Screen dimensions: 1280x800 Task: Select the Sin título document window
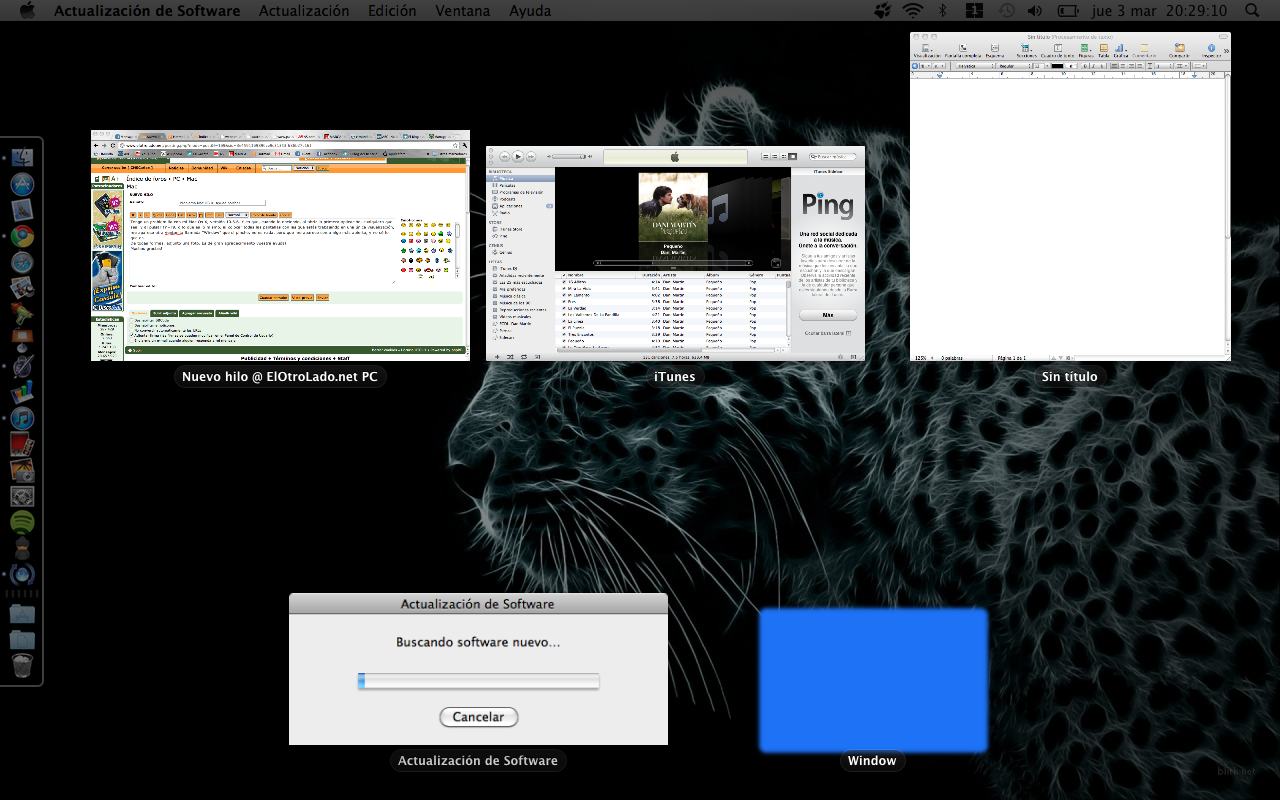[1070, 196]
